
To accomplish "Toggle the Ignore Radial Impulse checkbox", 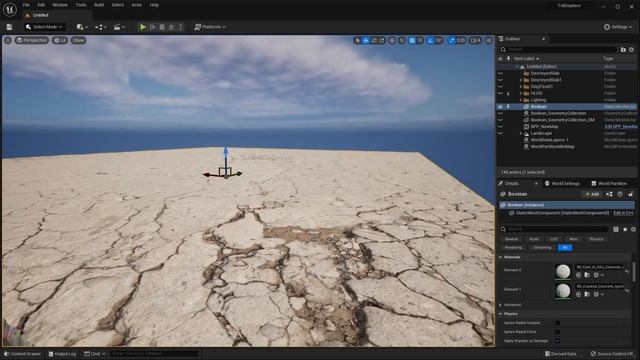I will [x=558, y=323].
